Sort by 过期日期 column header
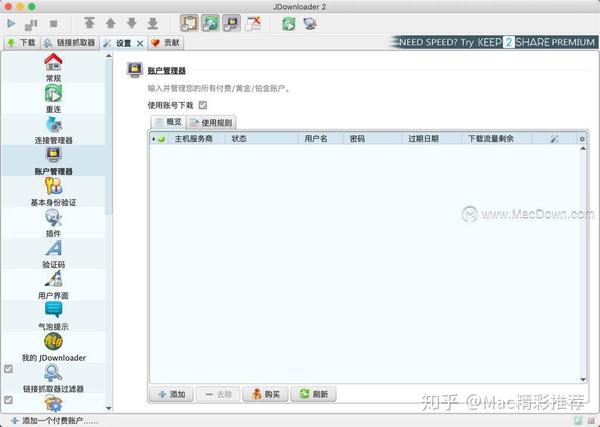The width and height of the screenshot is (600, 427). (432, 139)
